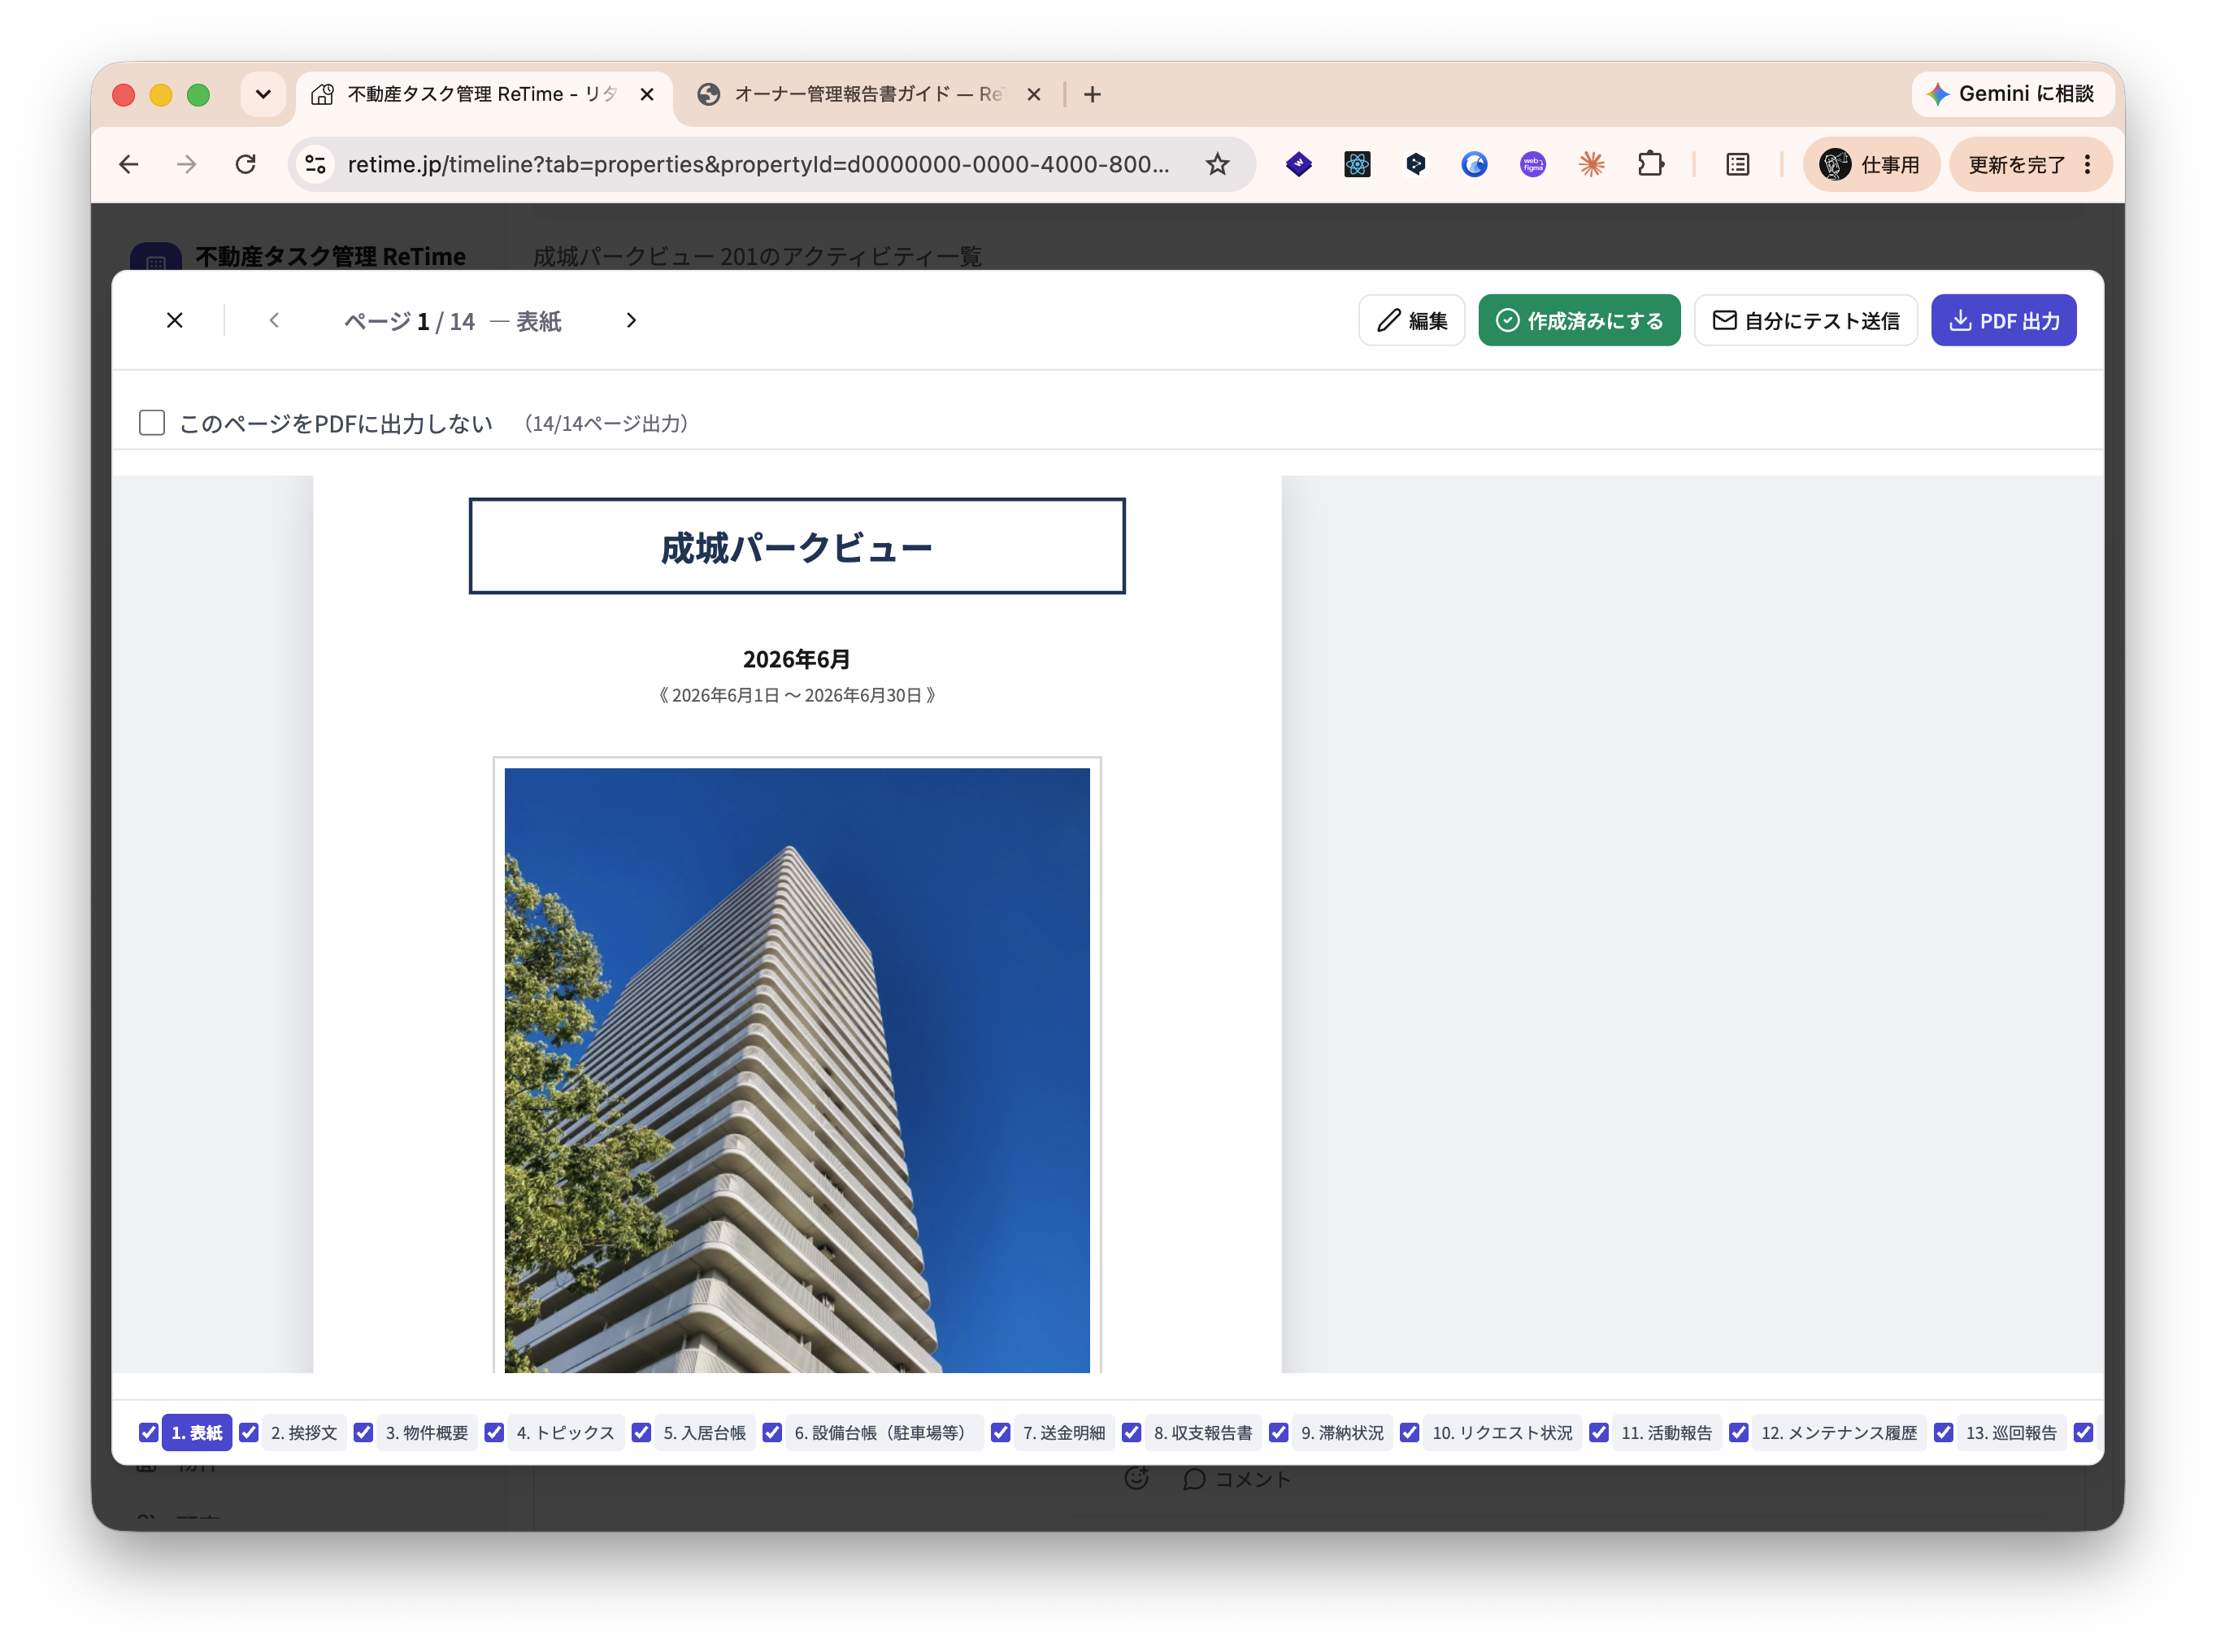2216x1652 pixels.
Task: Open the Extensions puzzle icon
Action: [1651, 164]
